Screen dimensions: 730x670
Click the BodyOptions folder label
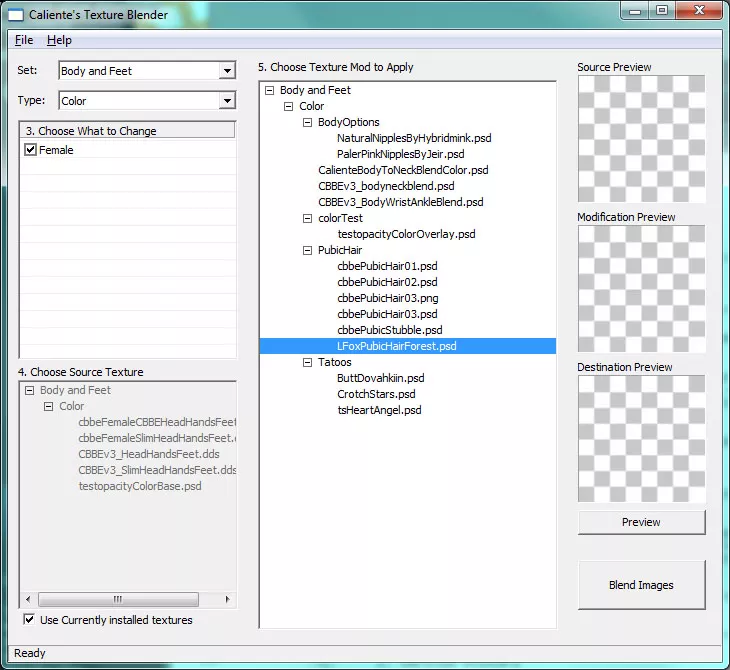[349, 122]
